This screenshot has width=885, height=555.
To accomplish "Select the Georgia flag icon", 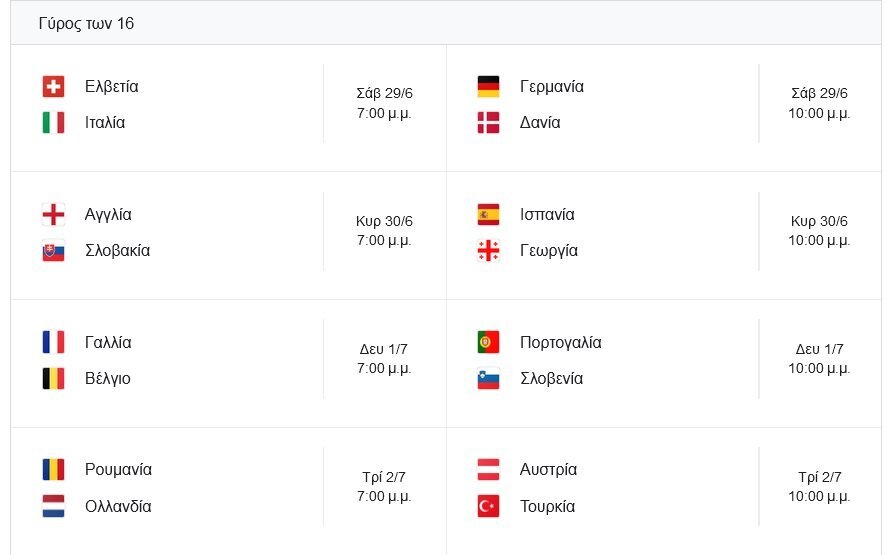I will 488,251.
